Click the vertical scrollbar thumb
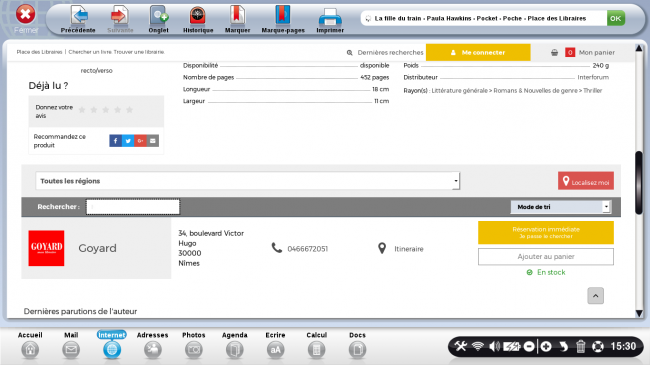Screen dimensions: 650x365 (x=639, y=182)
